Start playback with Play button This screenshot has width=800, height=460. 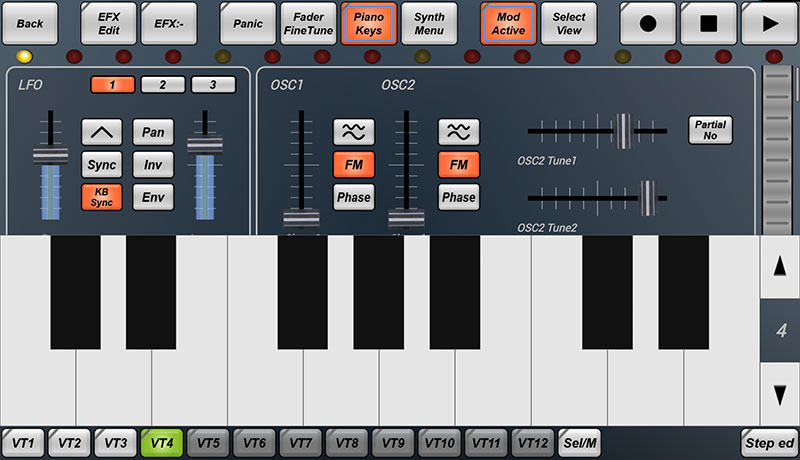pos(769,23)
